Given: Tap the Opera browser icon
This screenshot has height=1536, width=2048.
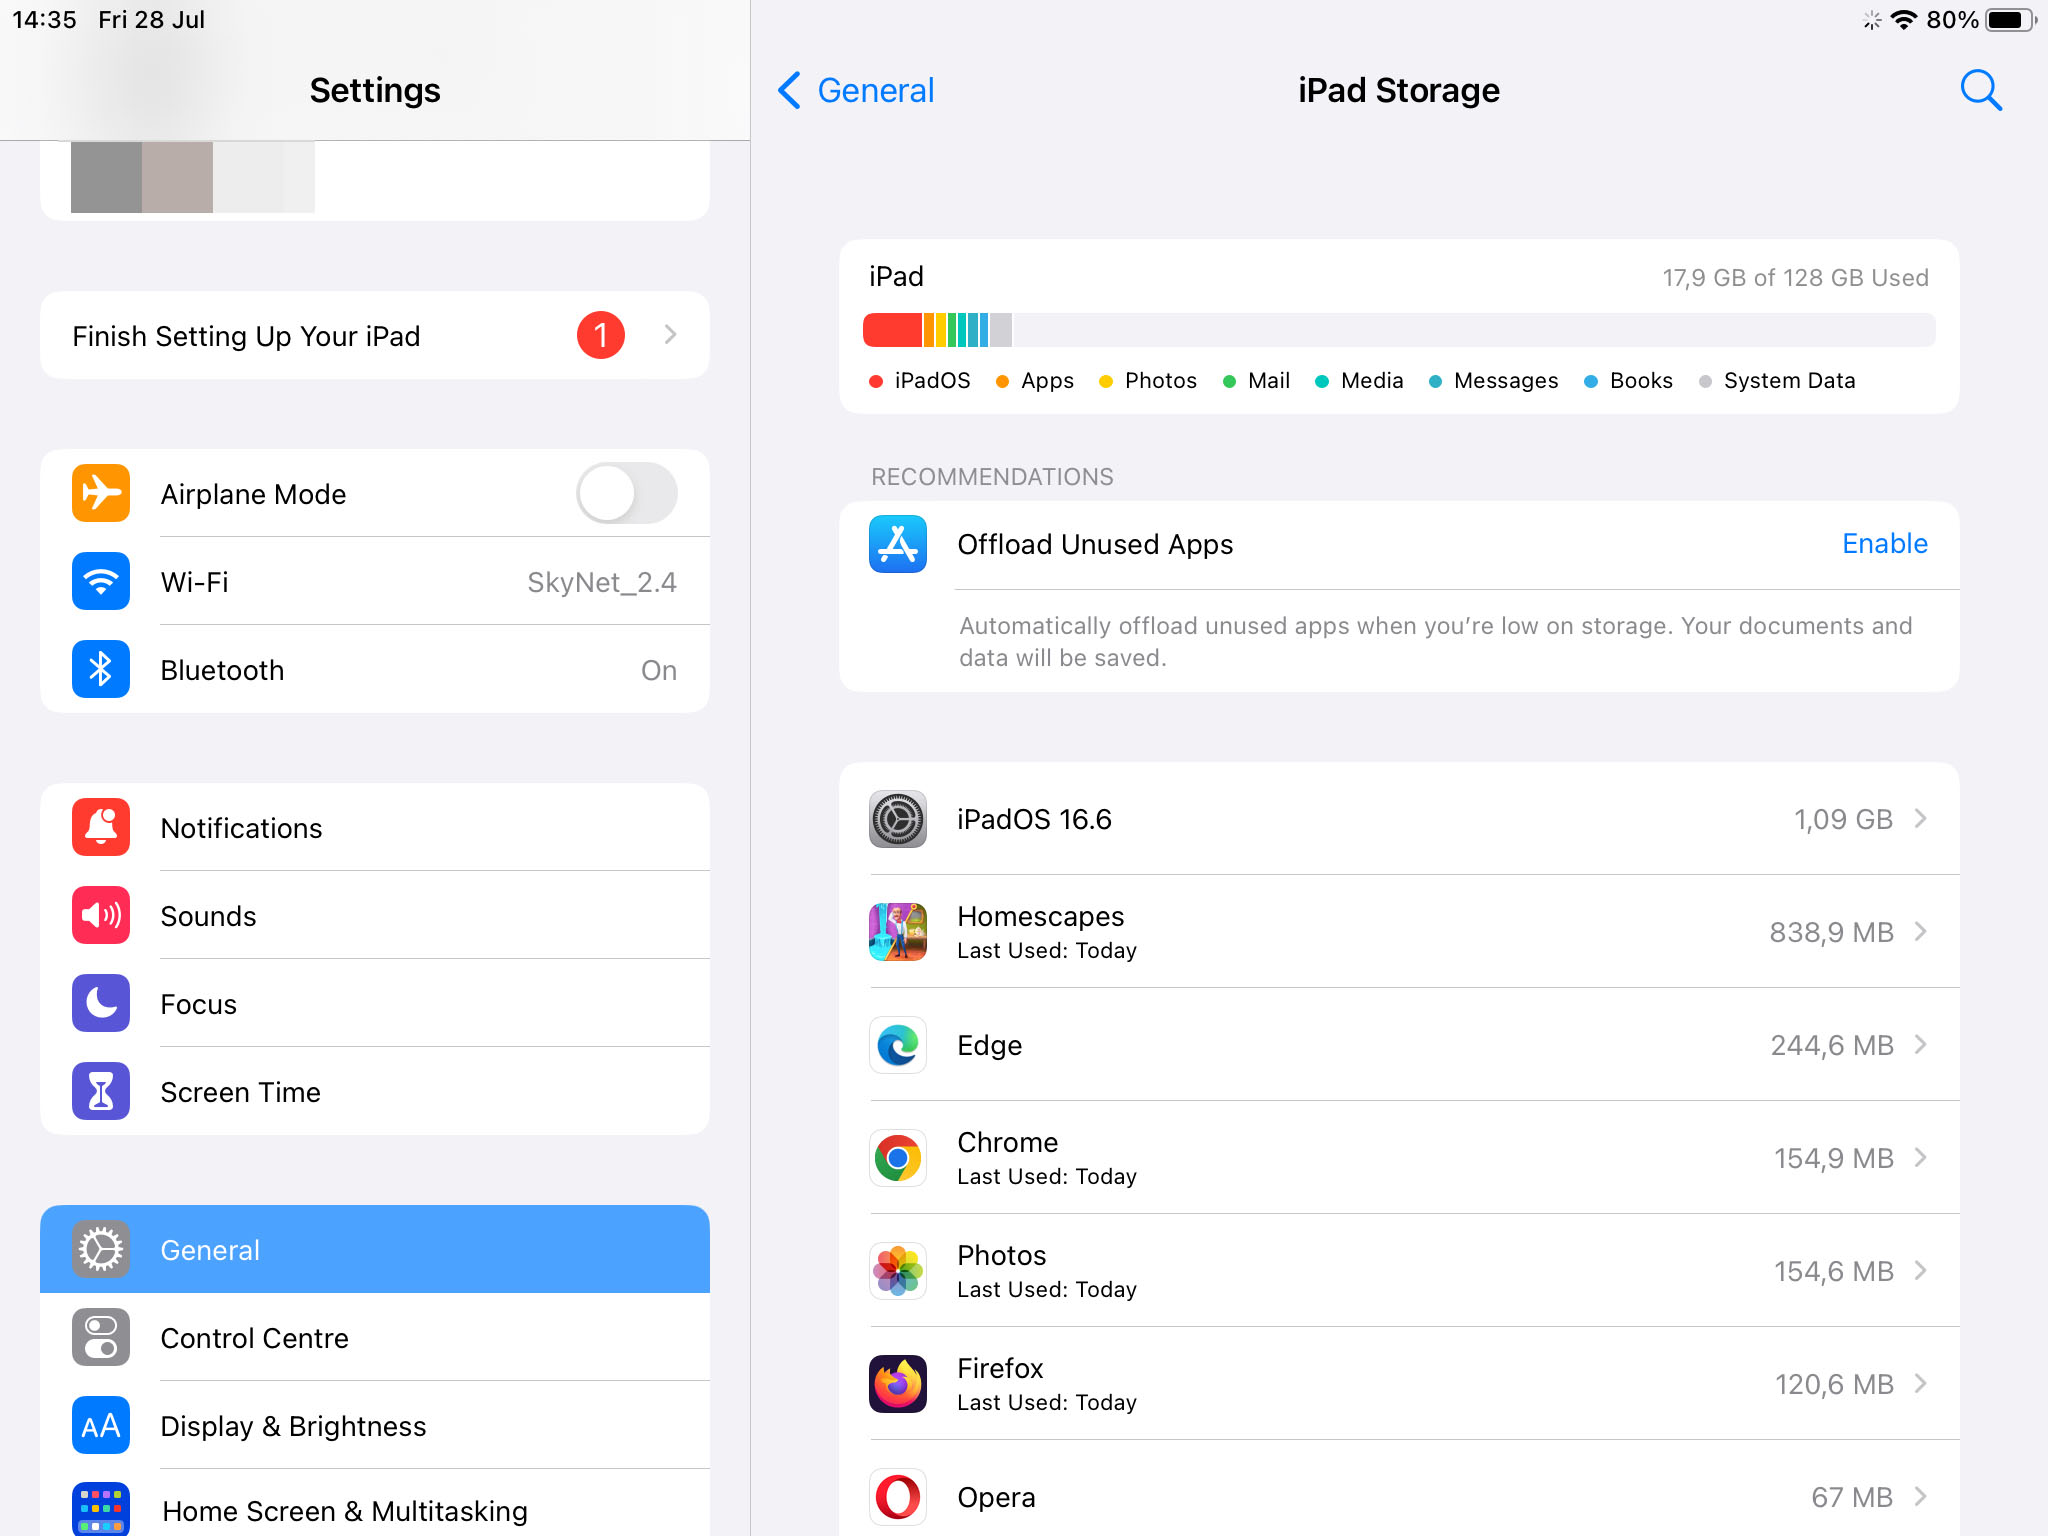Looking at the screenshot, I should [898, 1497].
